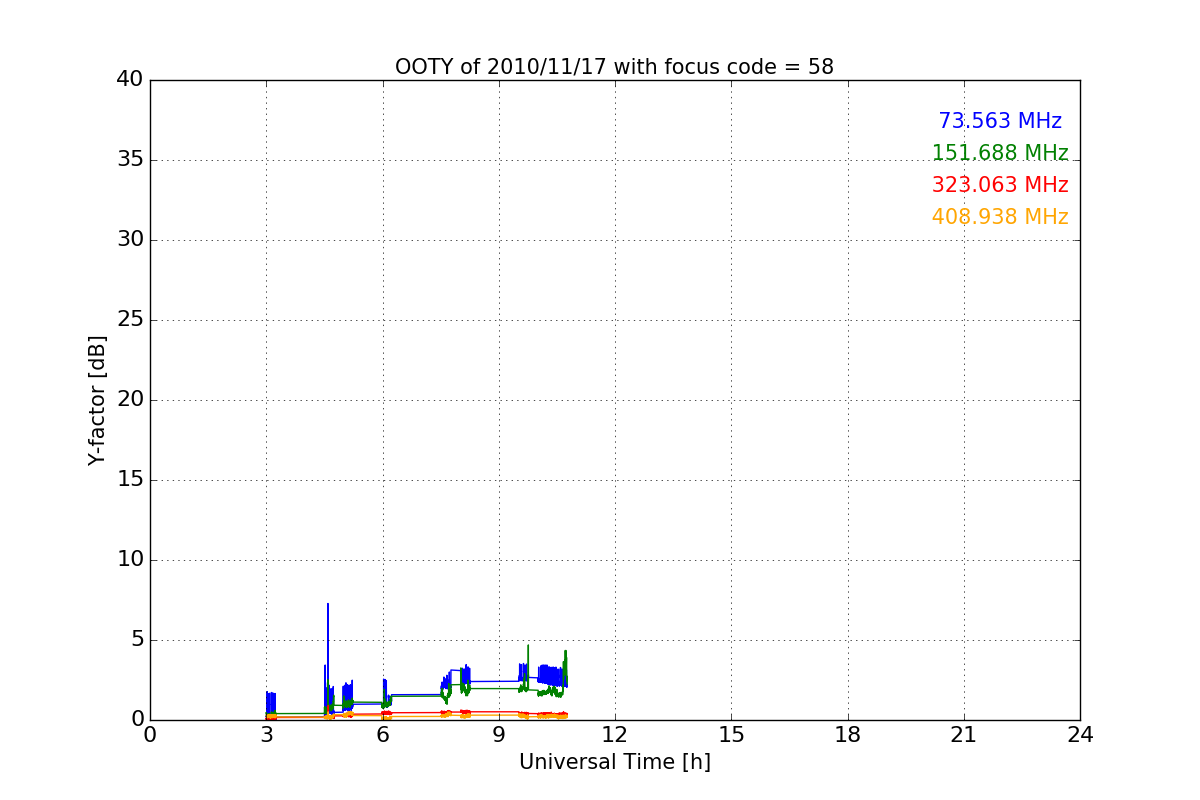Select the blue 73.563 MHz legend label
Viewport: 1200px width, 800px height.
click(1000, 121)
